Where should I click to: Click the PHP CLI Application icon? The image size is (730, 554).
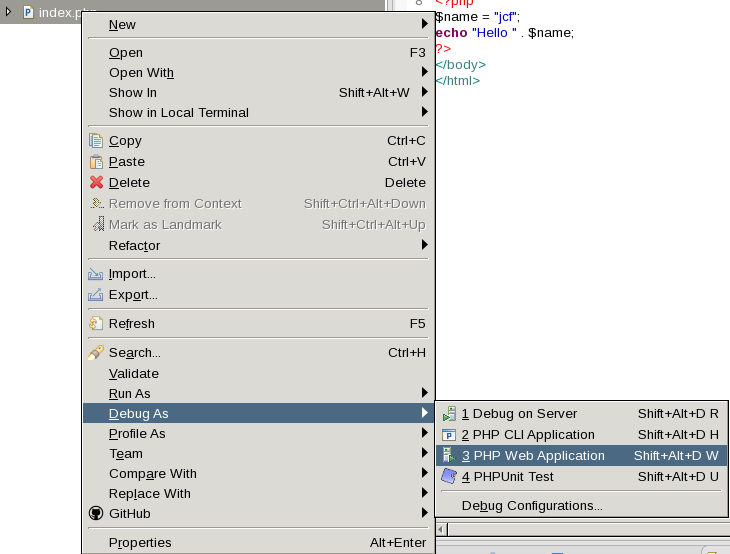point(449,435)
